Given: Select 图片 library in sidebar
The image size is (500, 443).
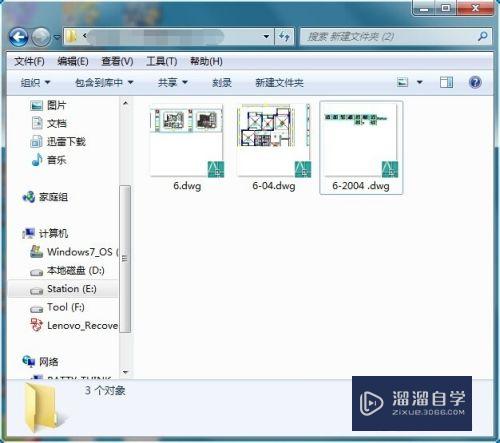Looking at the screenshot, I should pos(56,105).
